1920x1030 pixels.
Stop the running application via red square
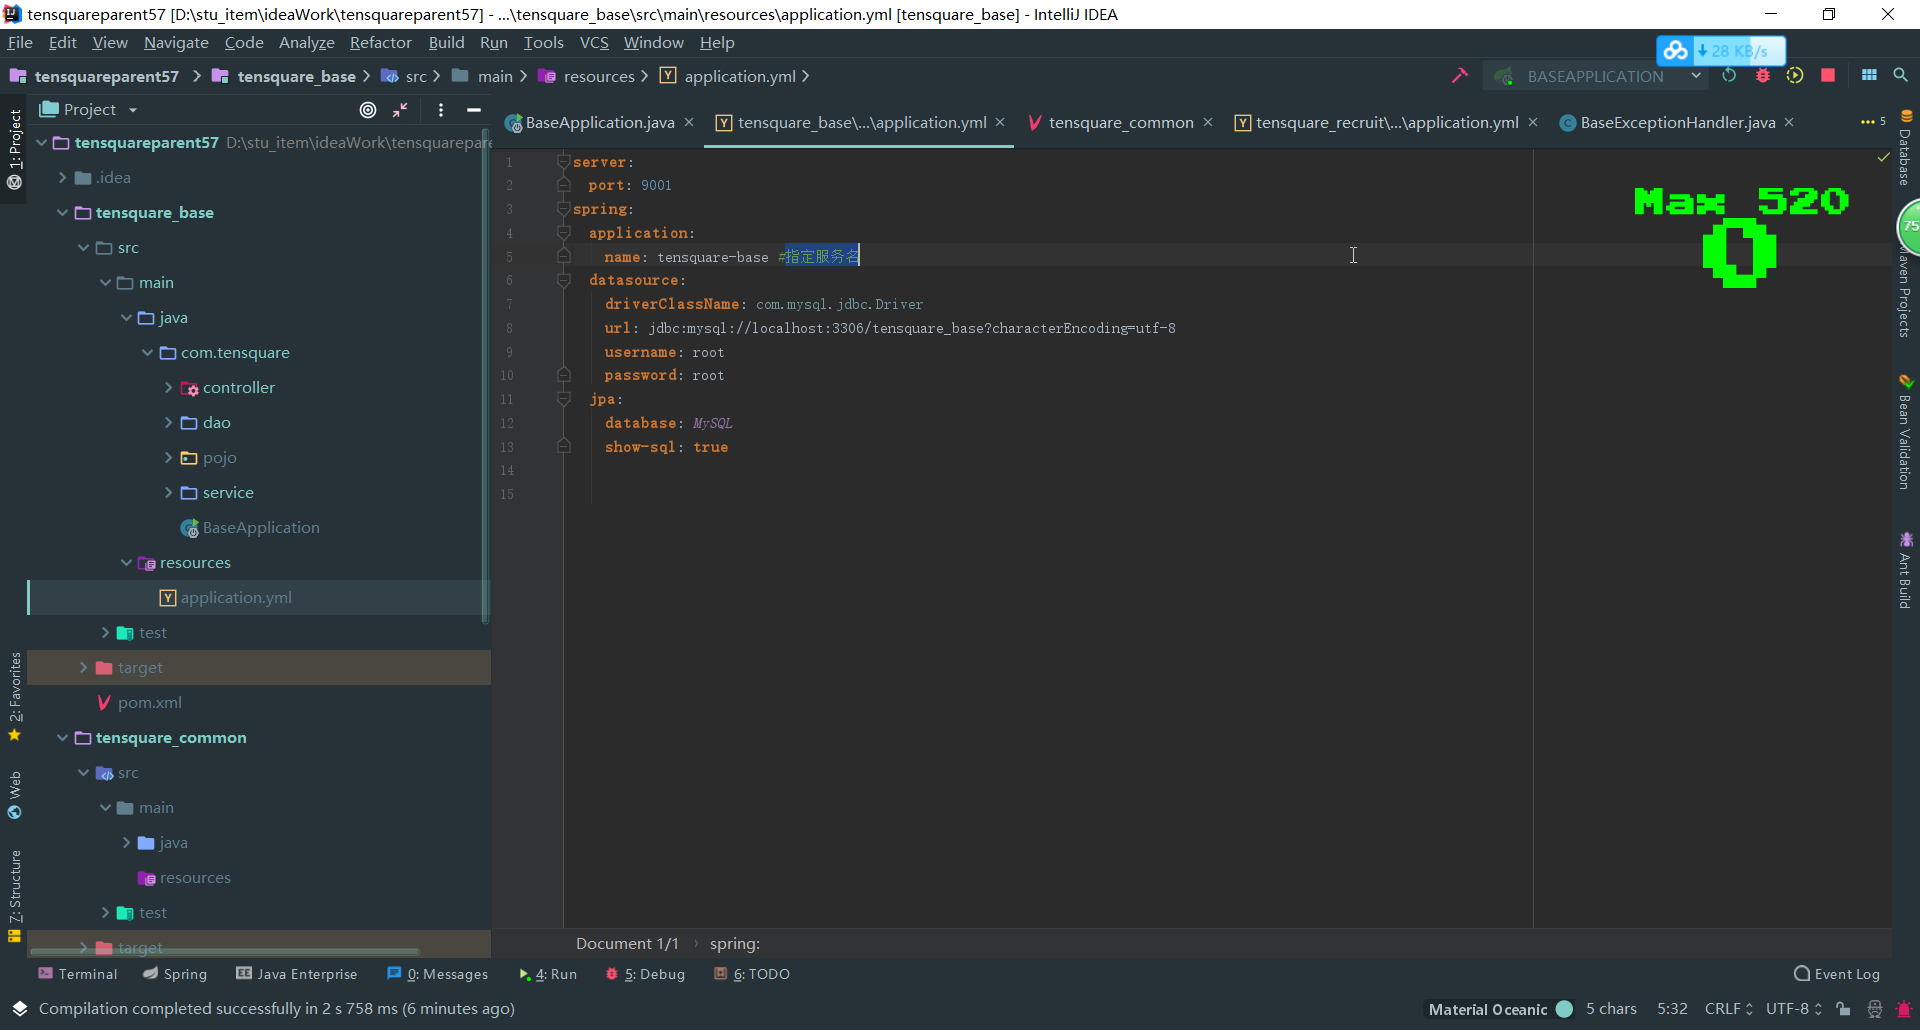pos(1828,76)
